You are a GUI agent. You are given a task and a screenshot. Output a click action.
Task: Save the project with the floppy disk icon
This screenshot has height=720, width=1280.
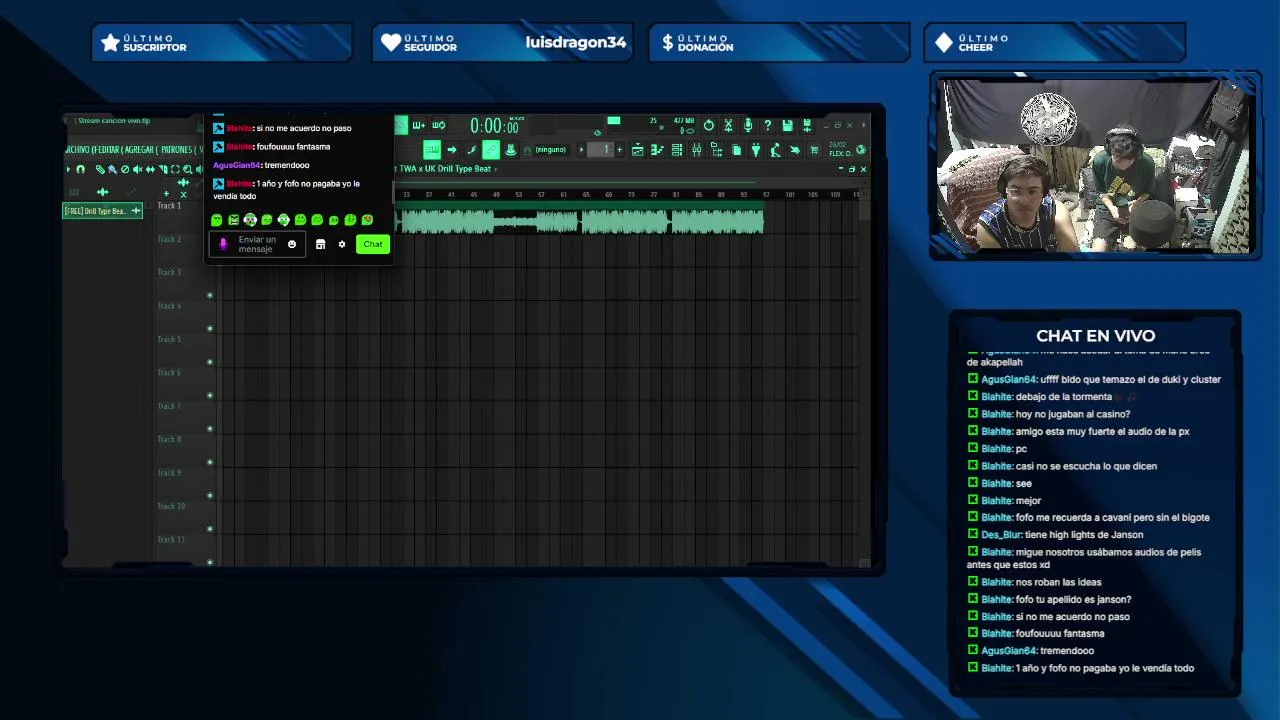pyautogui.click(x=787, y=126)
